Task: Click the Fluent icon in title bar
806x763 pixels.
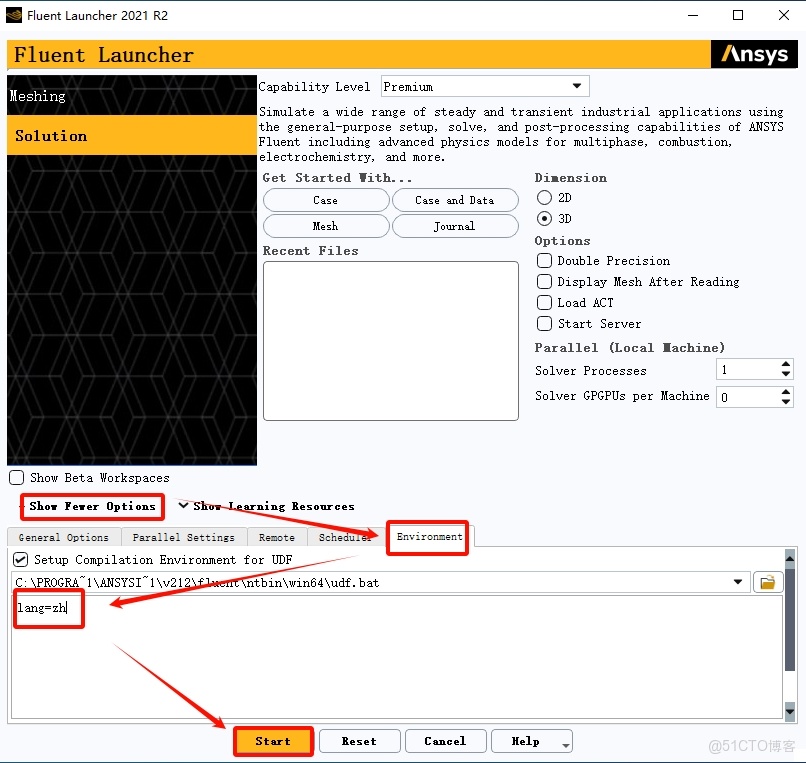Action: point(14,15)
